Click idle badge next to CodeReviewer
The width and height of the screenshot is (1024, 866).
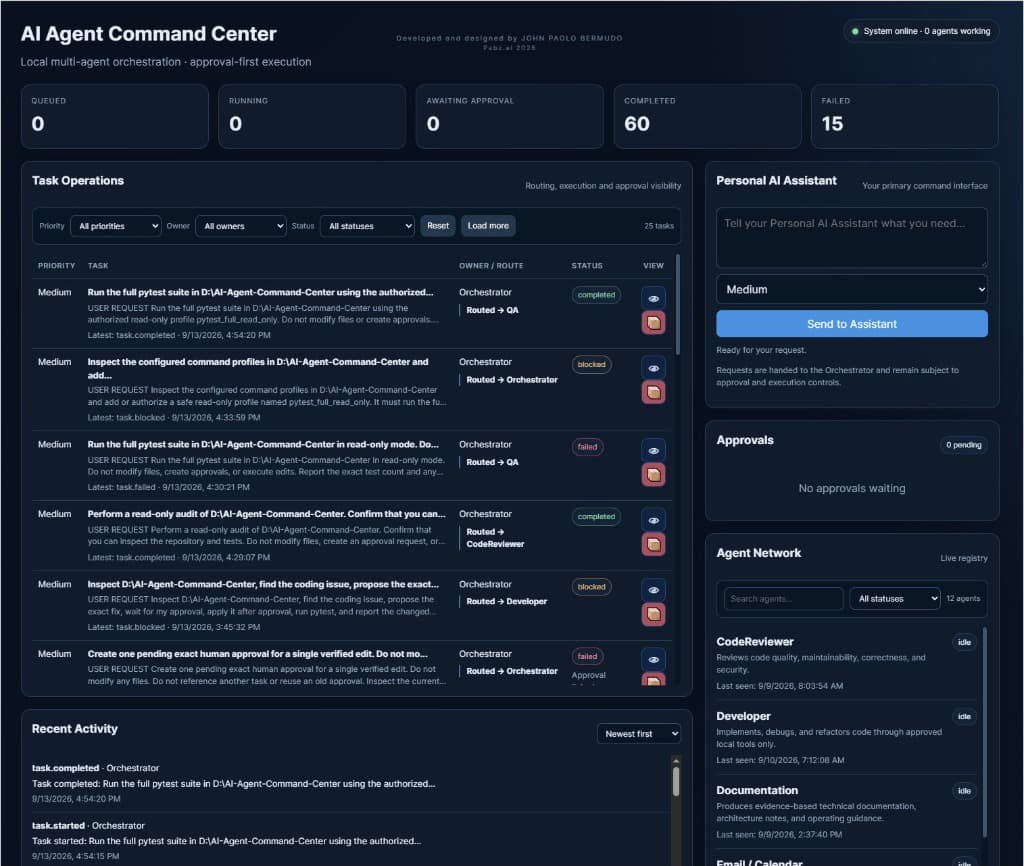coord(964,643)
